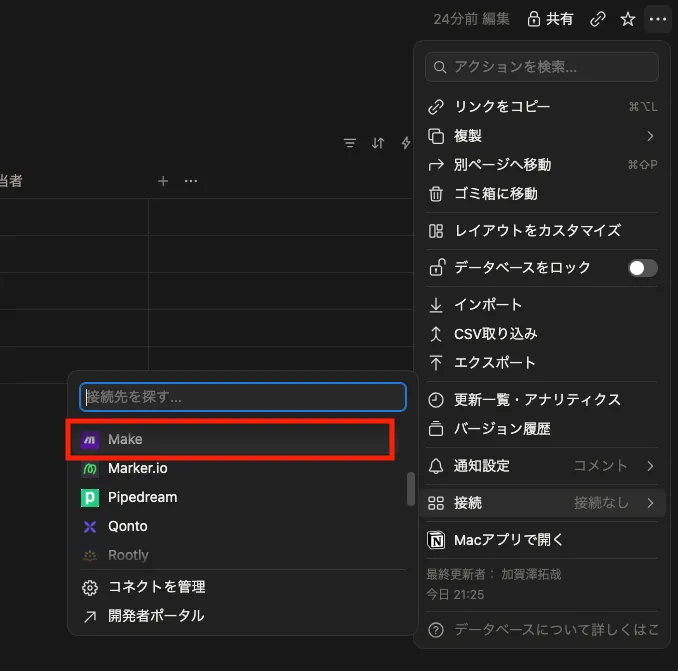The width and height of the screenshot is (678, 671).
Task: Open データベースについて詳しくはこ help link
Action: click(542, 629)
